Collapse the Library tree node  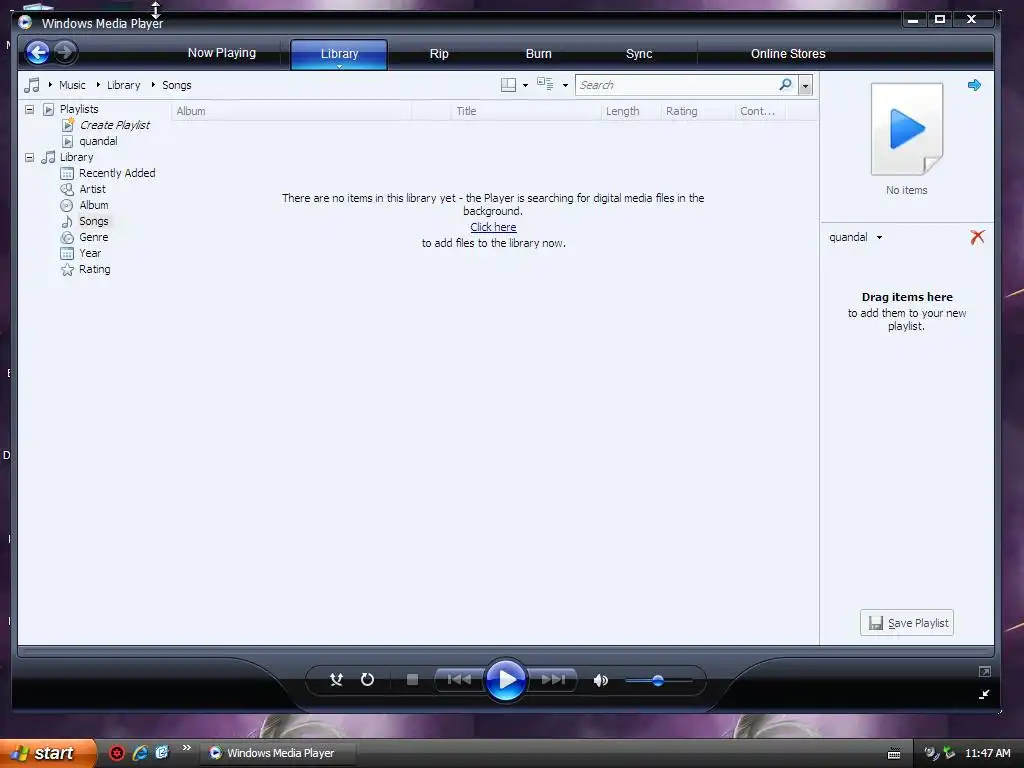tap(29, 157)
